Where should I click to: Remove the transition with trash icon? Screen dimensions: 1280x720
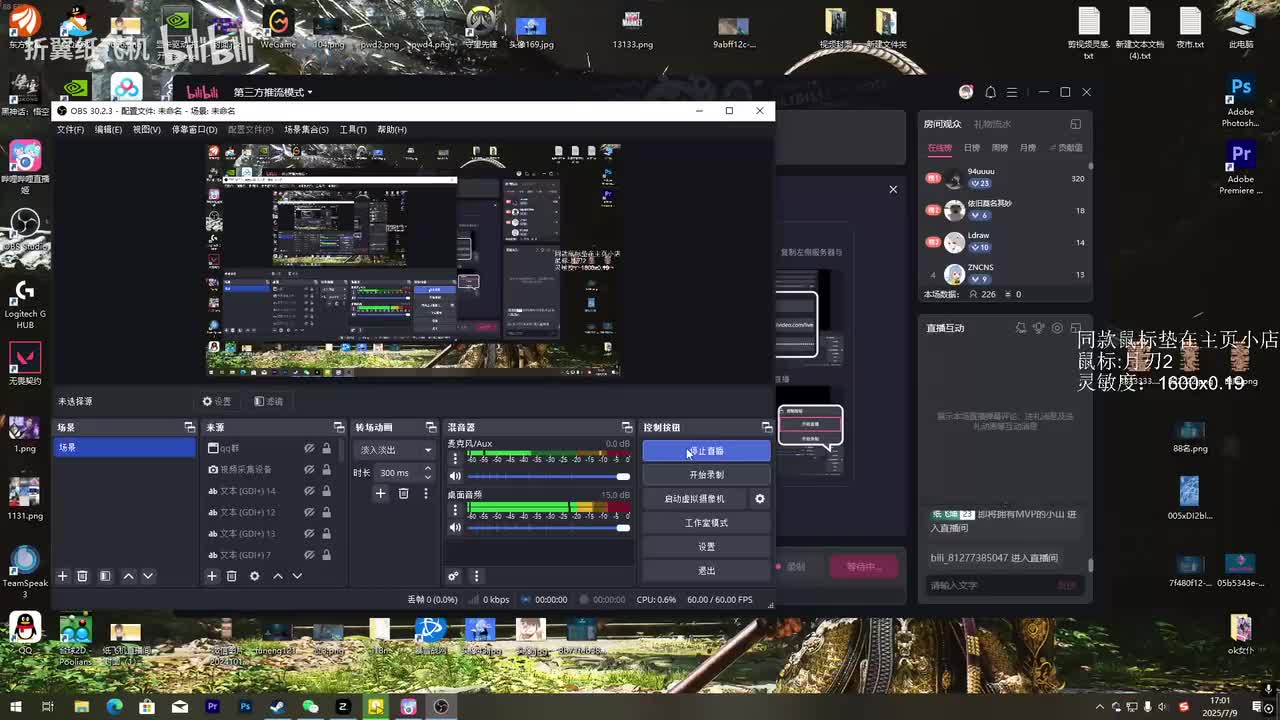[403, 493]
